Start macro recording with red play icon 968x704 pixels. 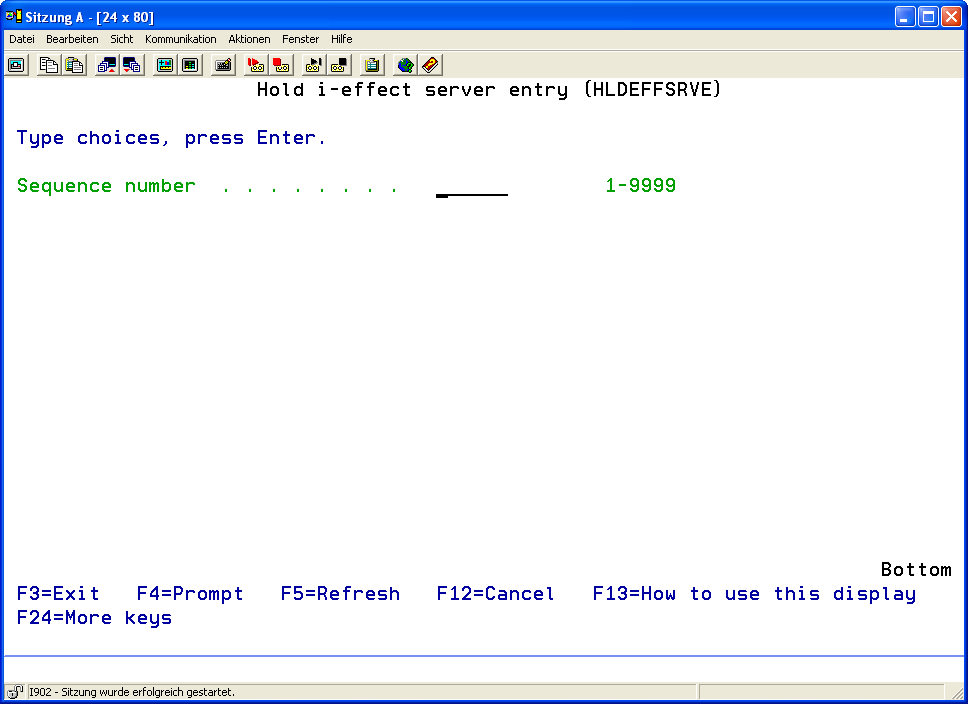point(256,65)
